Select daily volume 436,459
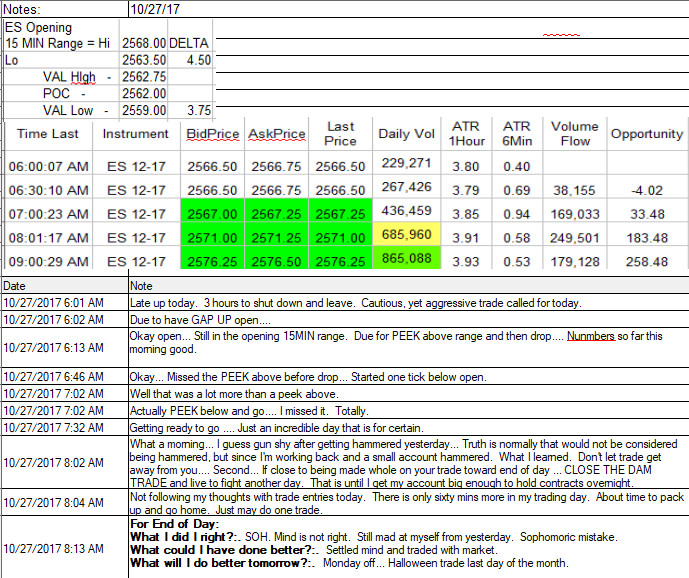The height and width of the screenshot is (578, 689). point(406,211)
